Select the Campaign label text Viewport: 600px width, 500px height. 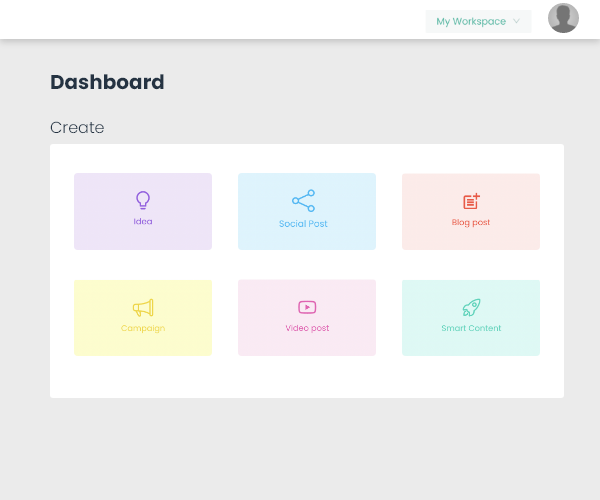(x=143, y=329)
